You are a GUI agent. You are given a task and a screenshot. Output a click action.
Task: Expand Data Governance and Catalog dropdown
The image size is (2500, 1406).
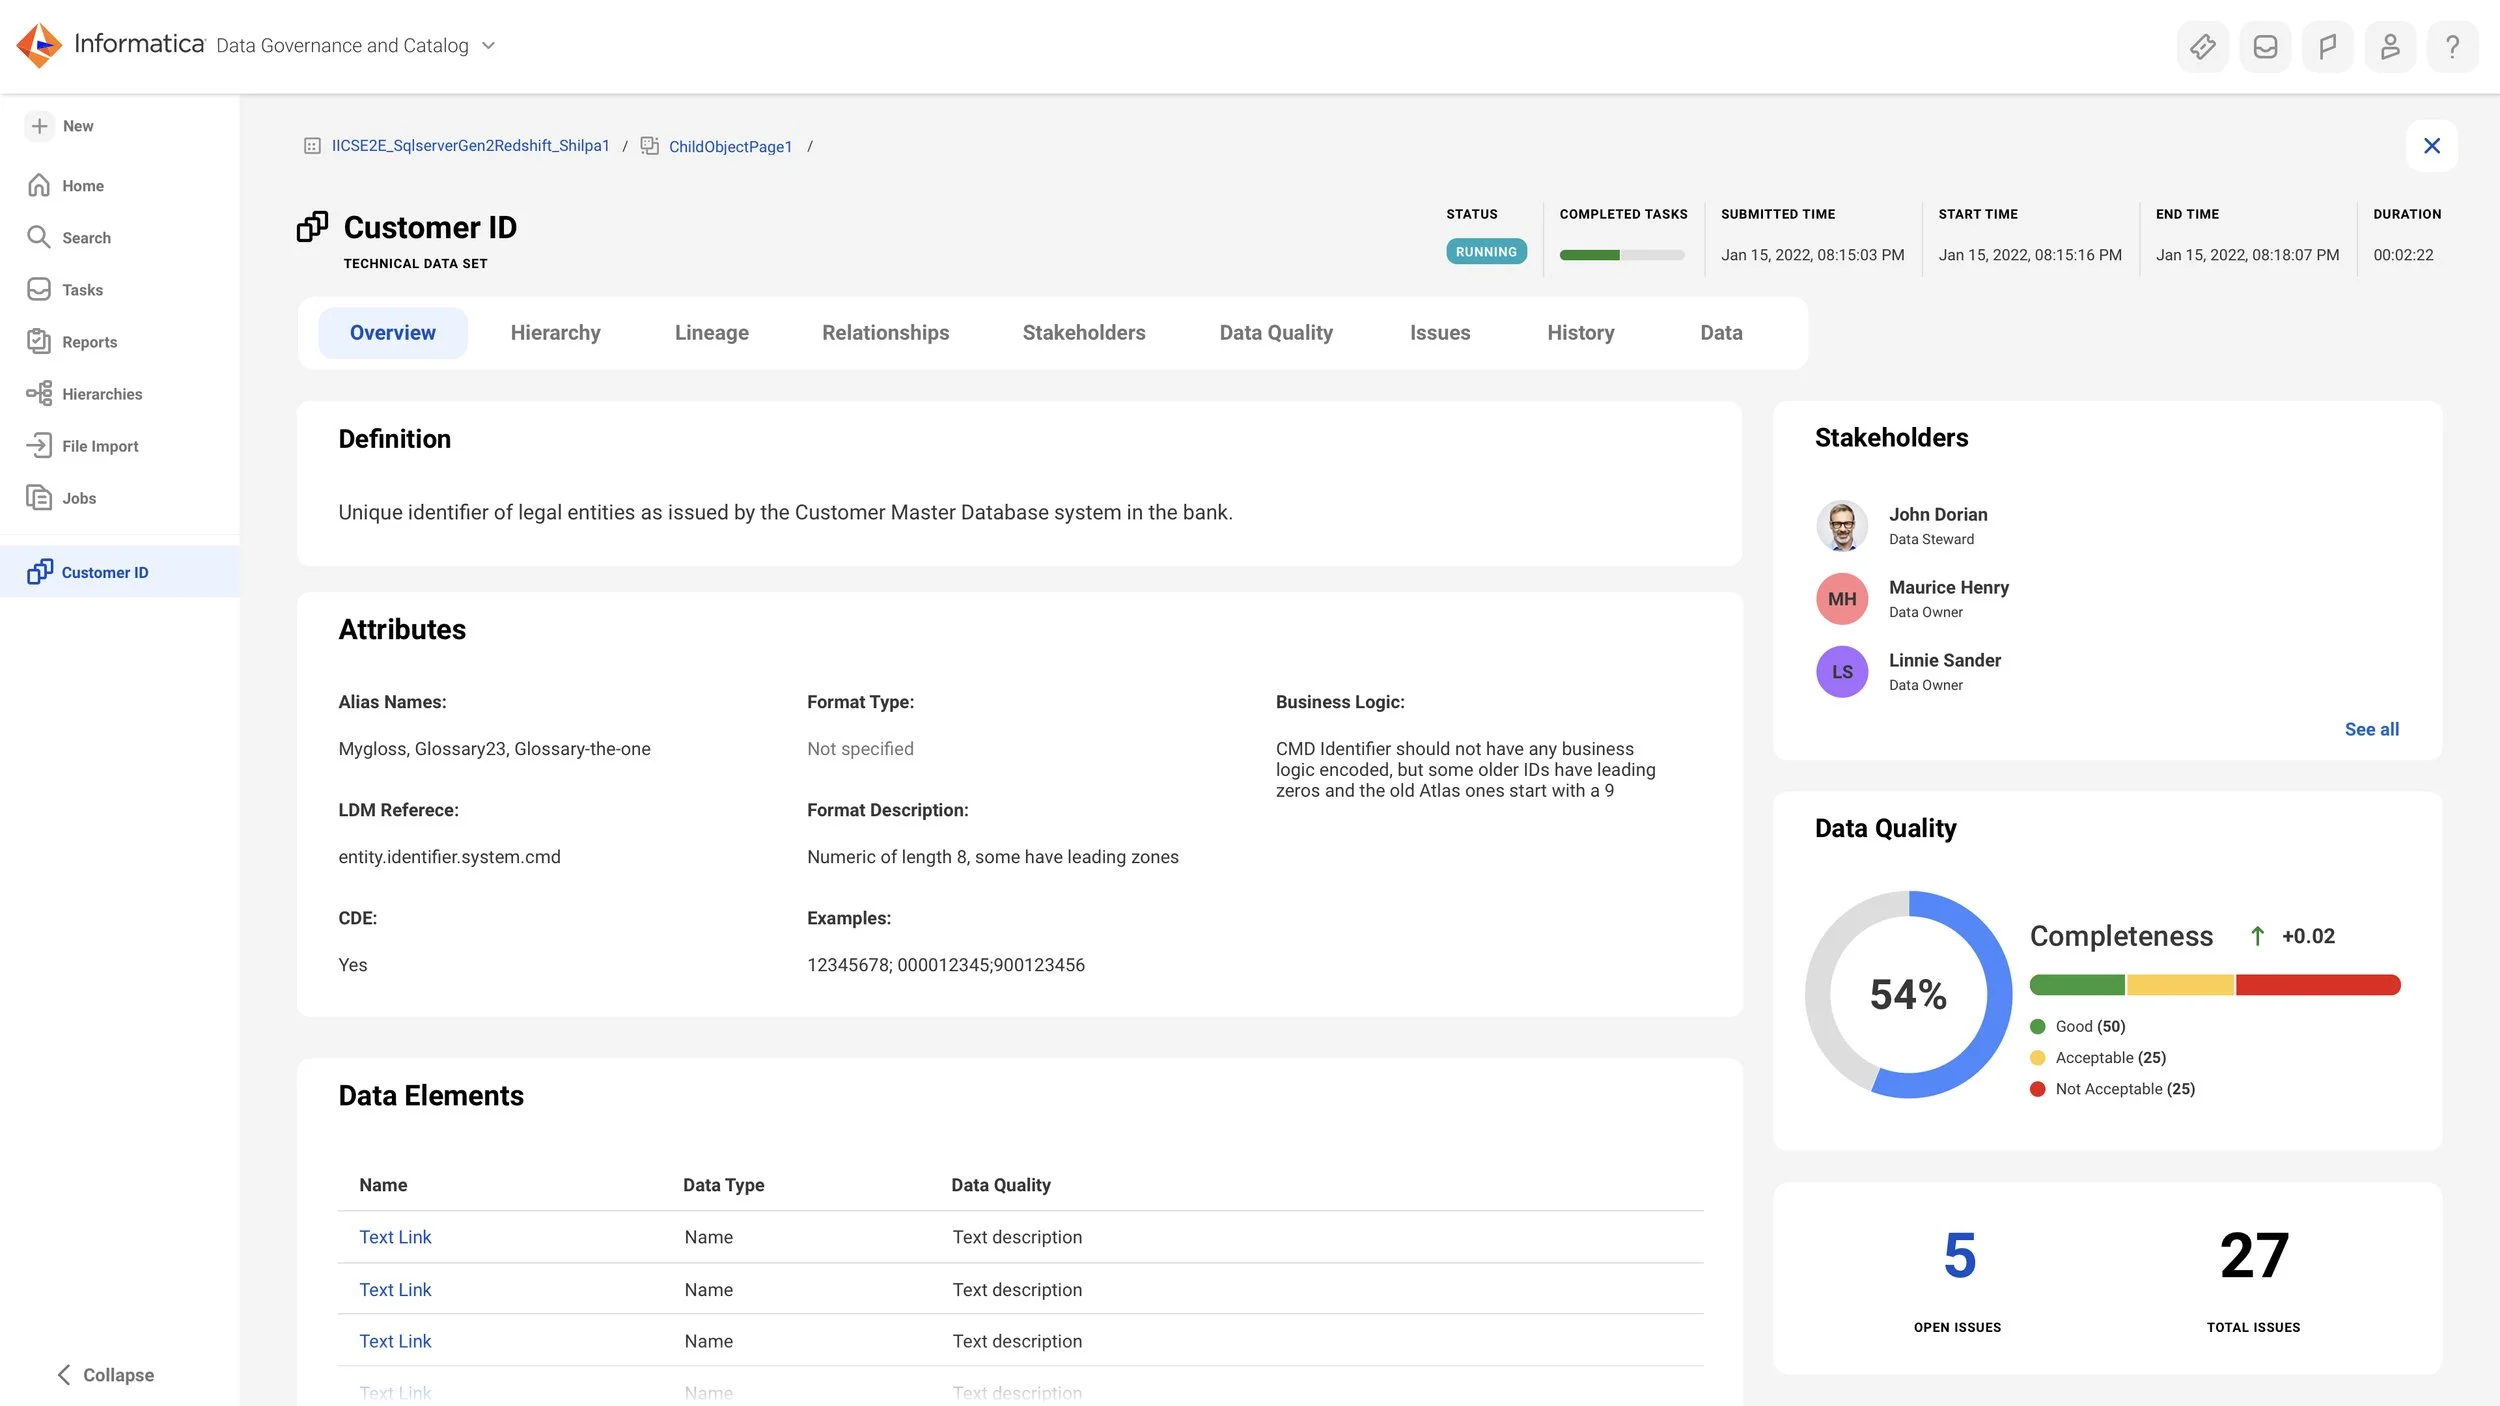pos(488,46)
